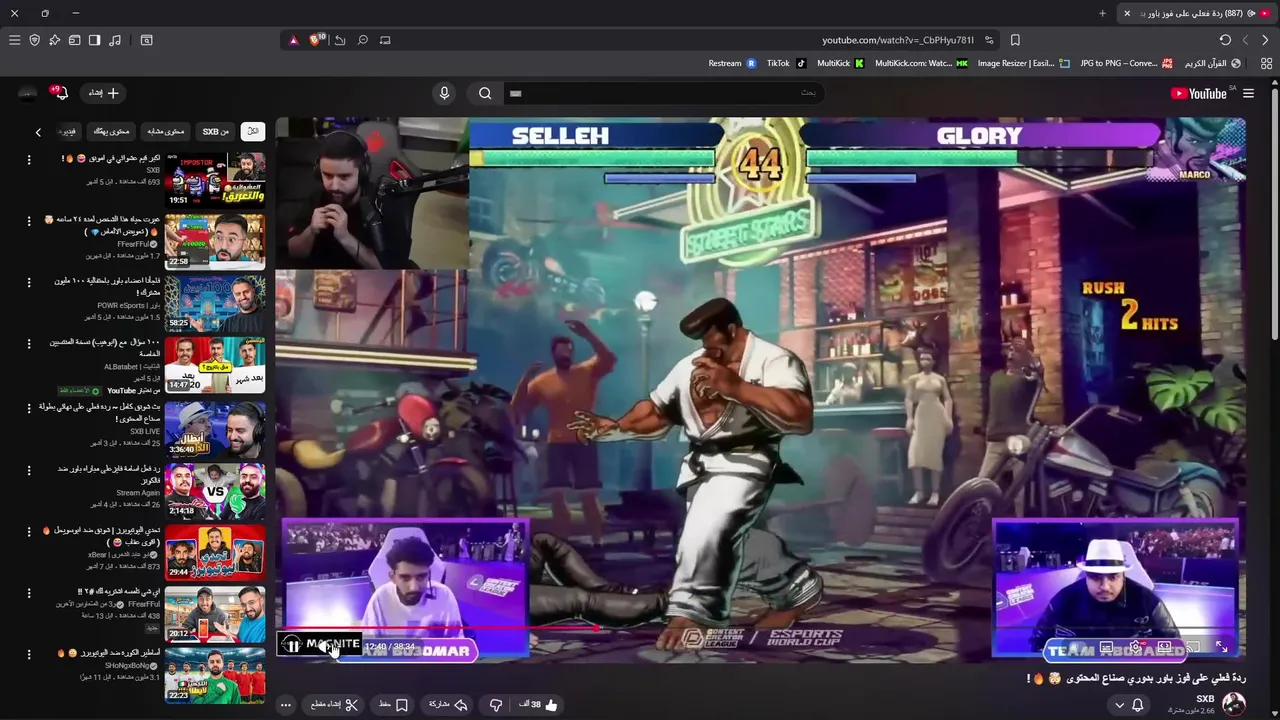Pause the video with the pause button
Viewport: 1280px width, 720px height.
click(x=292, y=646)
